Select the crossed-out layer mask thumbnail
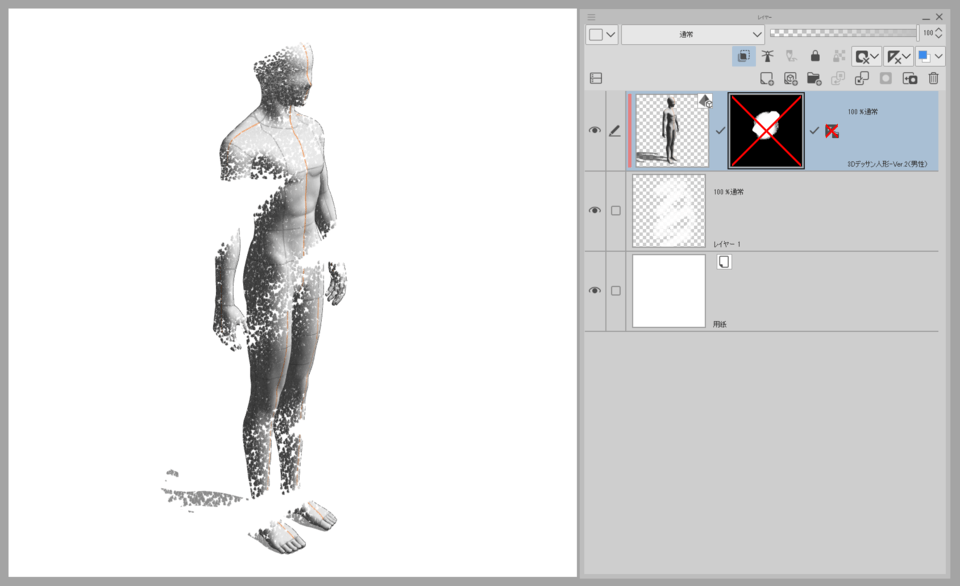The image size is (960, 586). tap(767, 130)
